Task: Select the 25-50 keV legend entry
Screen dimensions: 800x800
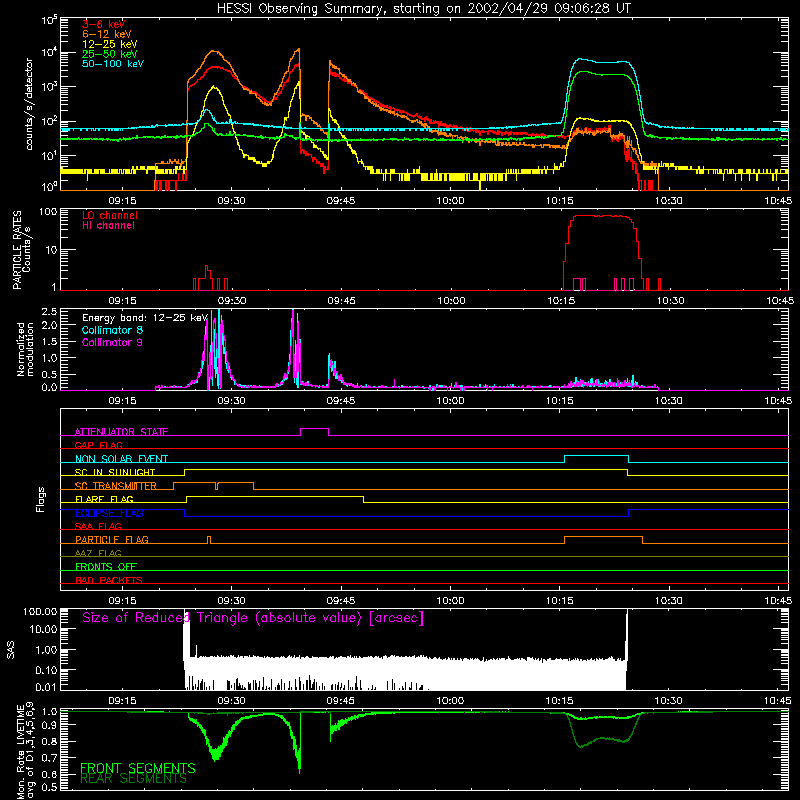Action: point(110,54)
